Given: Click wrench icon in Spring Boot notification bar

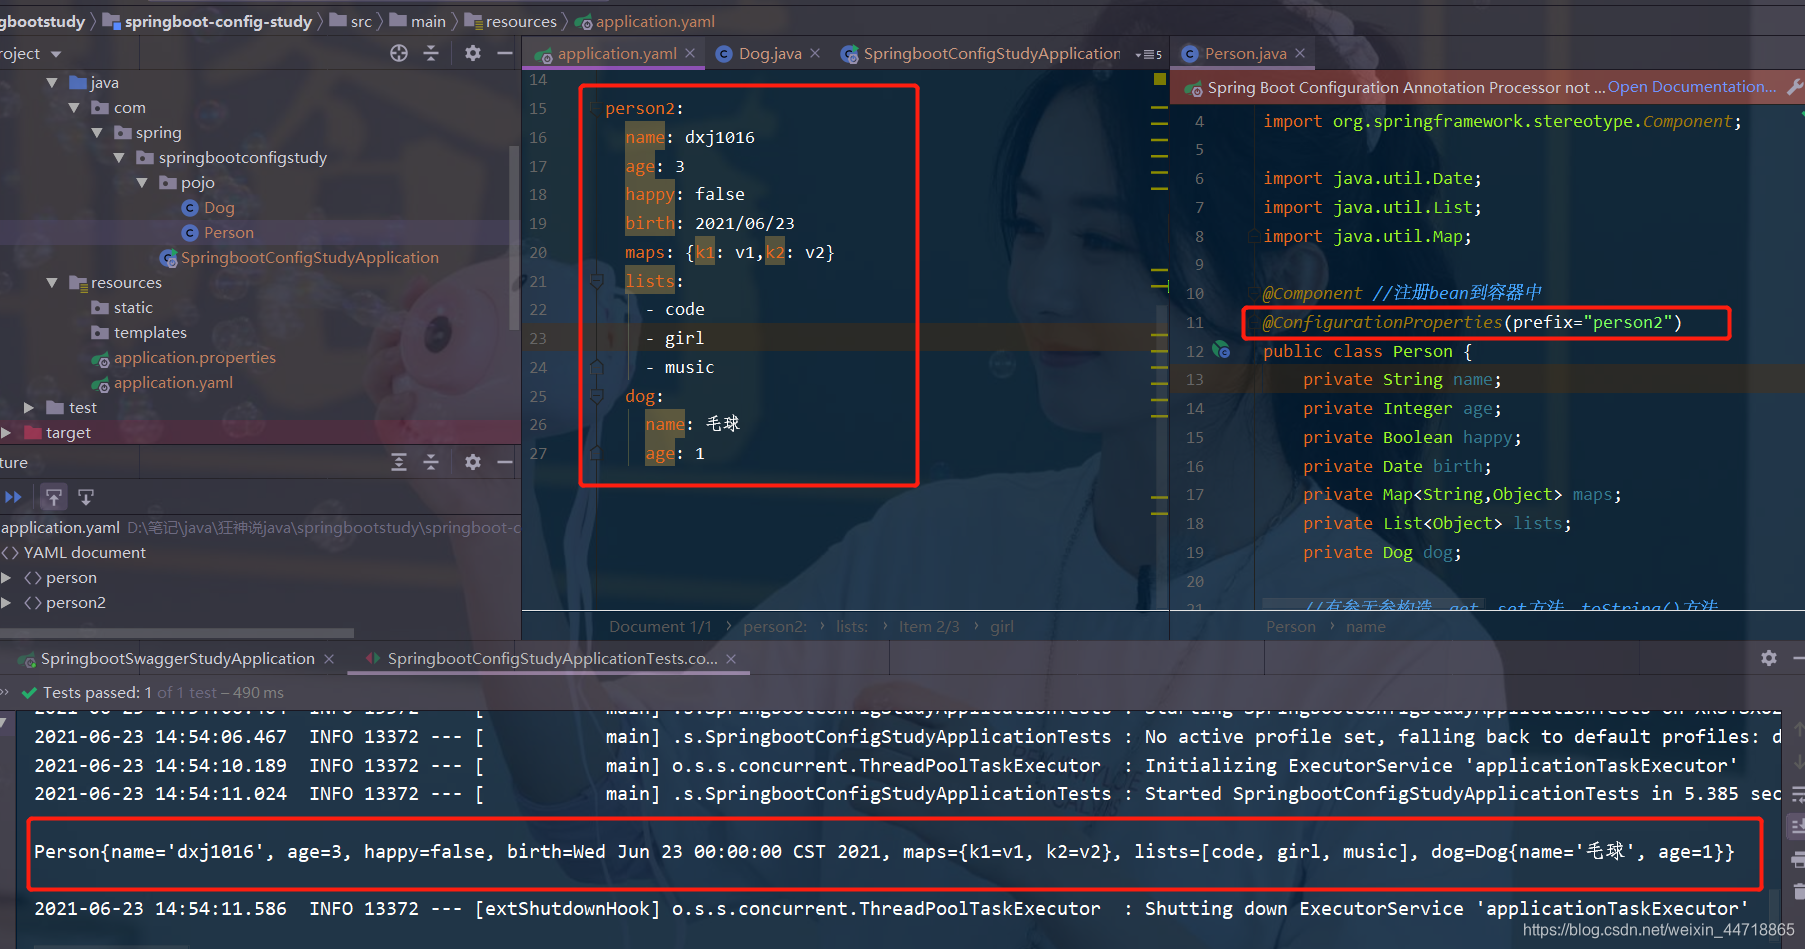Looking at the screenshot, I should pyautogui.click(x=1795, y=88).
